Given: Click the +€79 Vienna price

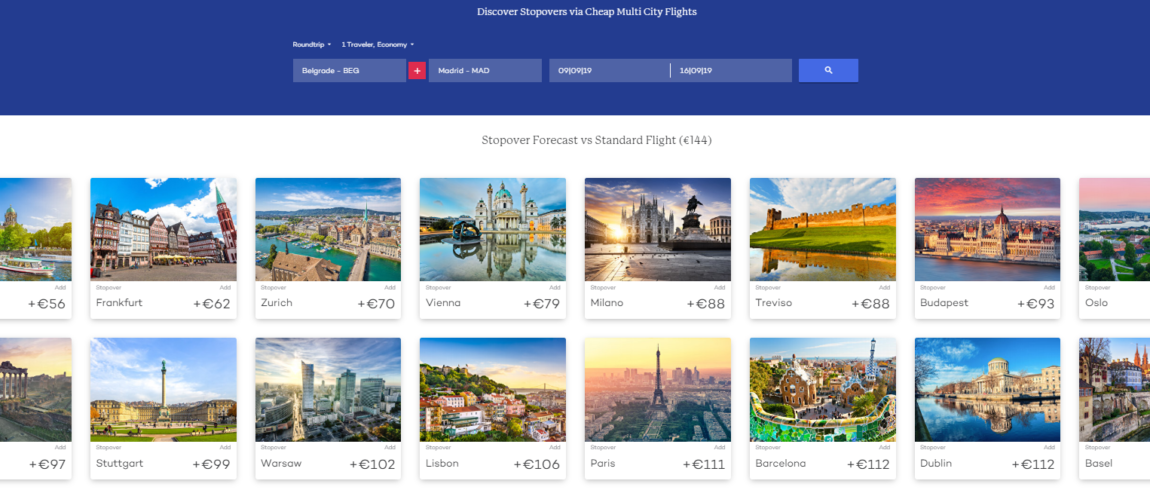Looking at the screenshot, I should click(x=541, y=304).
